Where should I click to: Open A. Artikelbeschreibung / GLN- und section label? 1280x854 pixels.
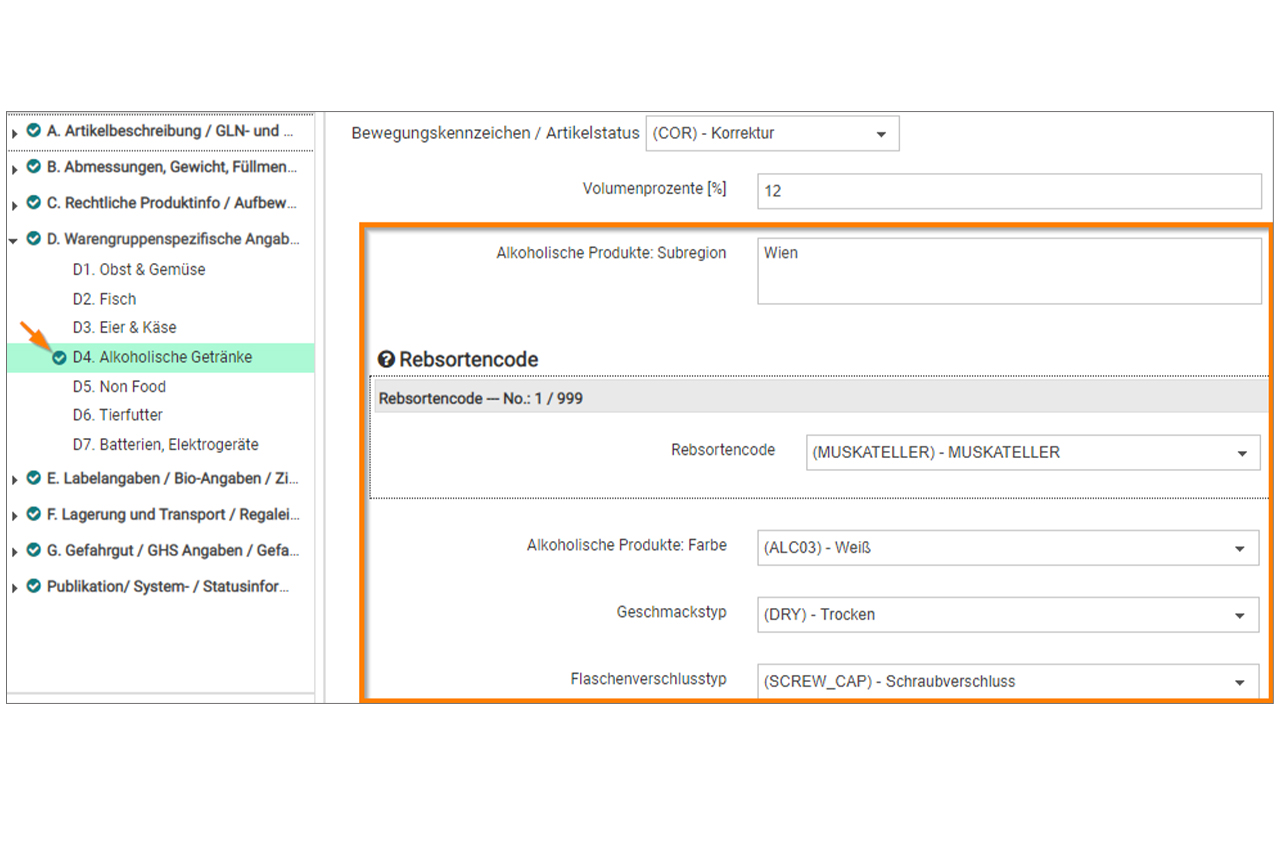click(x=170, y=131)
